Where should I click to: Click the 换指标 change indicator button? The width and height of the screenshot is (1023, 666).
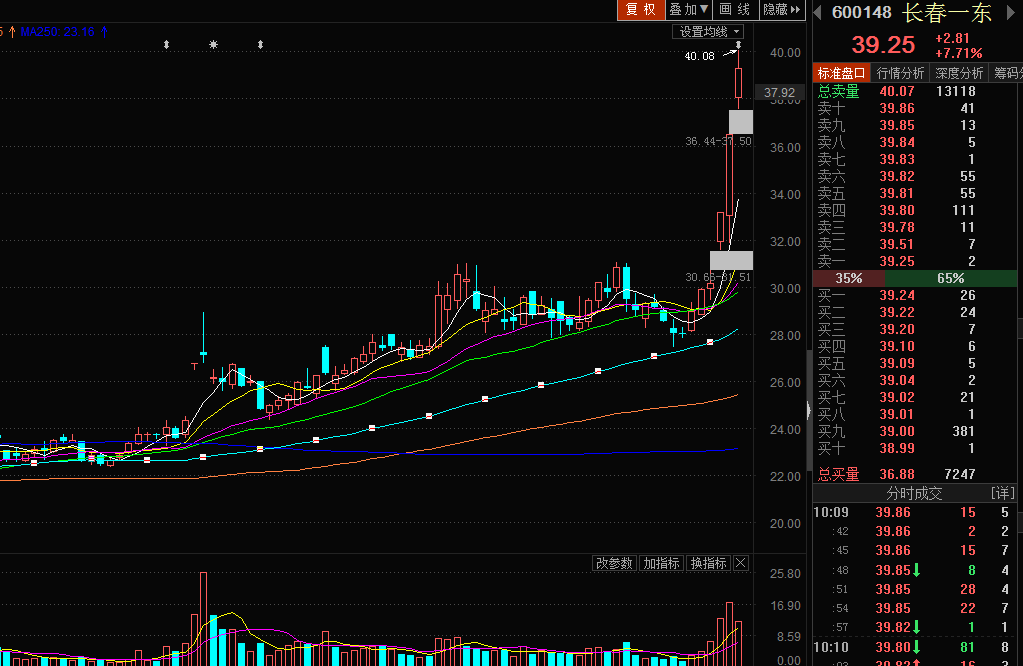point(708,563)
